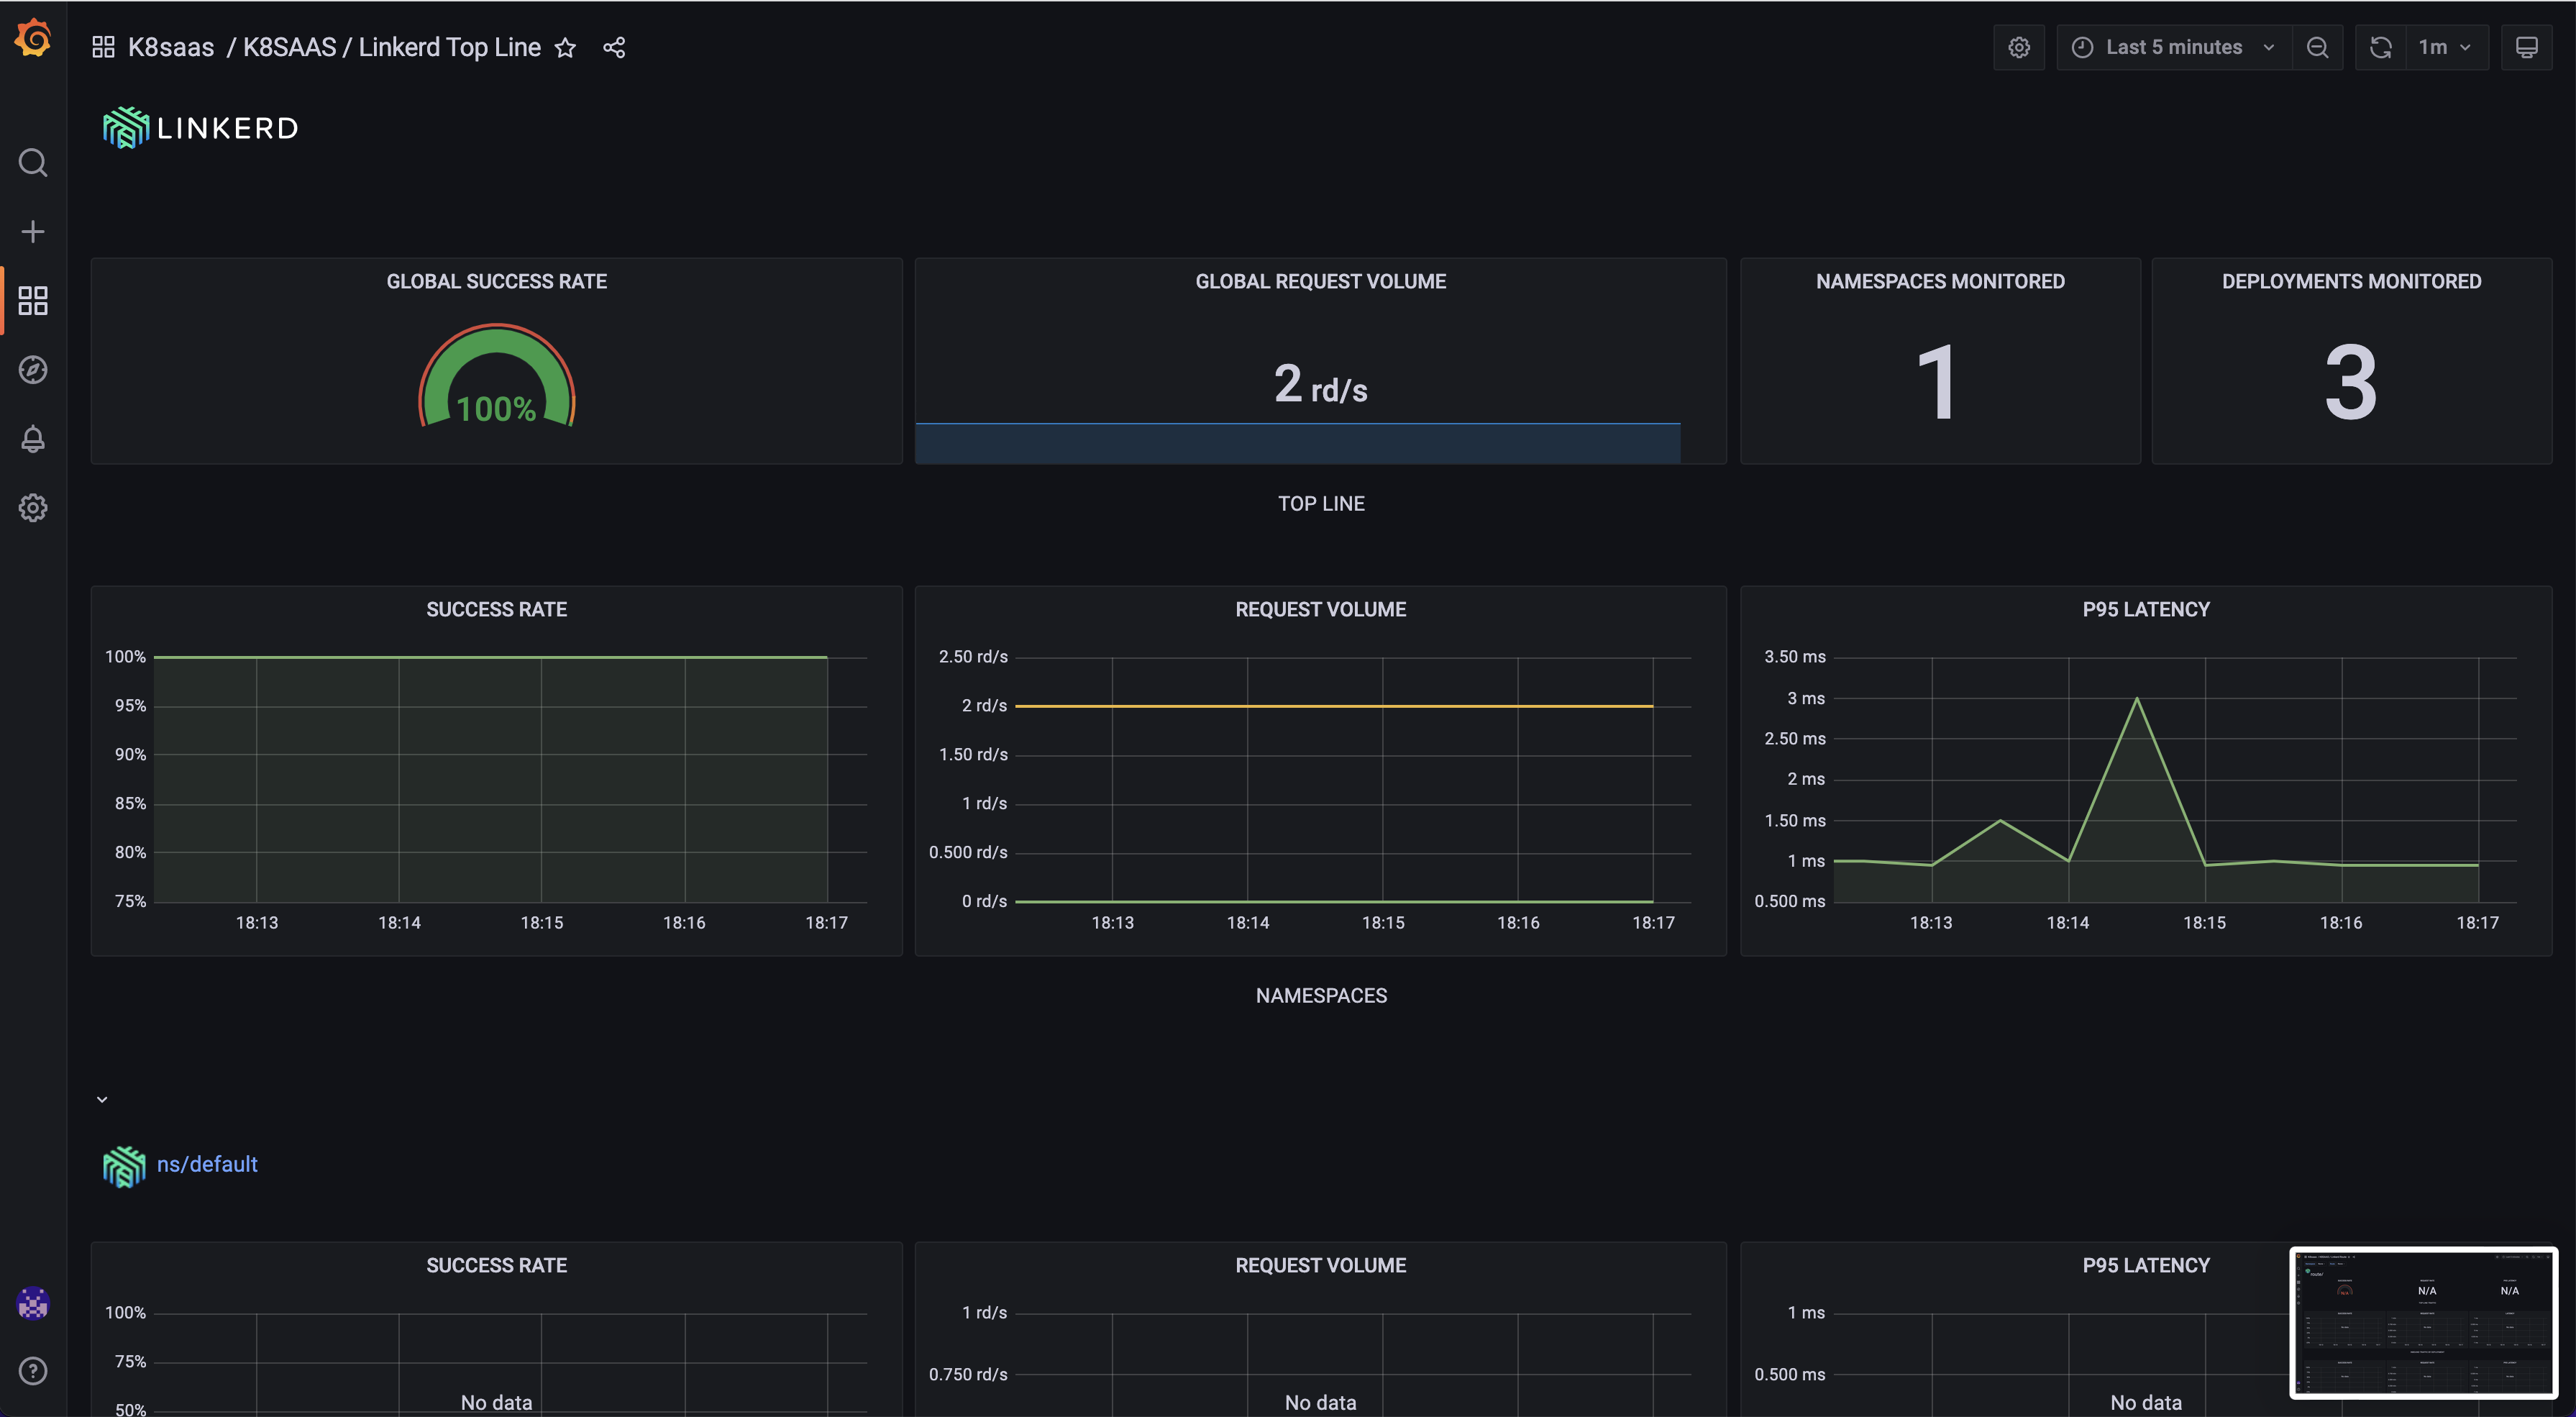Open the top-line Request Volume panel title
This screenshot has height=1417, width=2576.
[x=1320, y=609]
